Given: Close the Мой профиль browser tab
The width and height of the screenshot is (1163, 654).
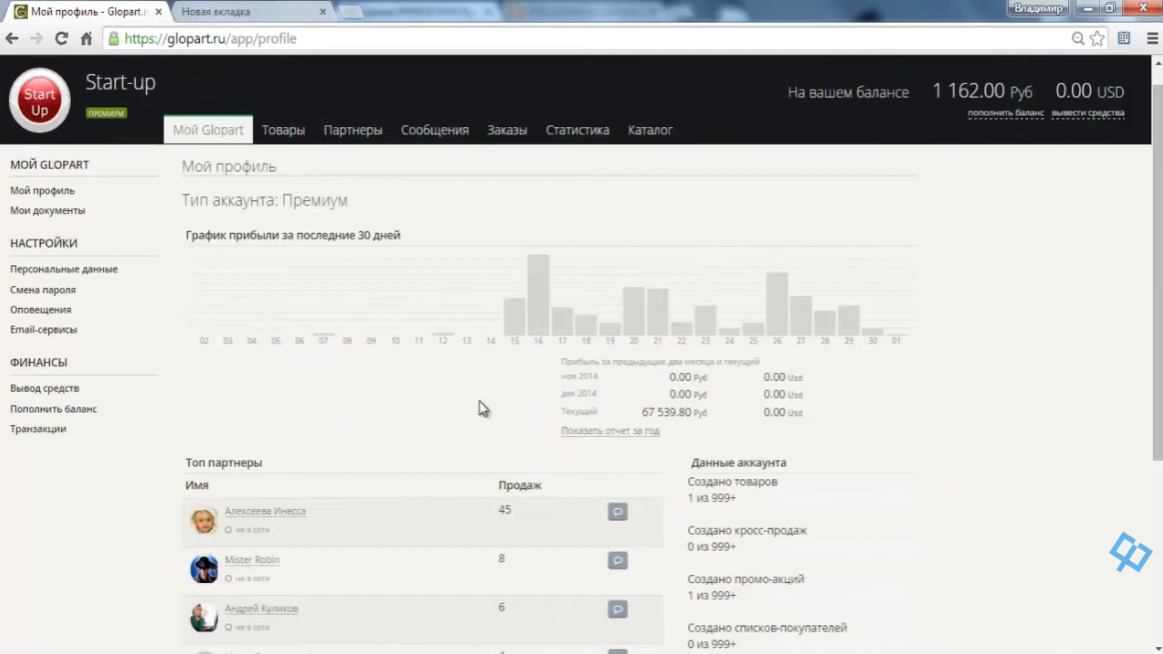Looking at the screenshot, I should 158,12.
